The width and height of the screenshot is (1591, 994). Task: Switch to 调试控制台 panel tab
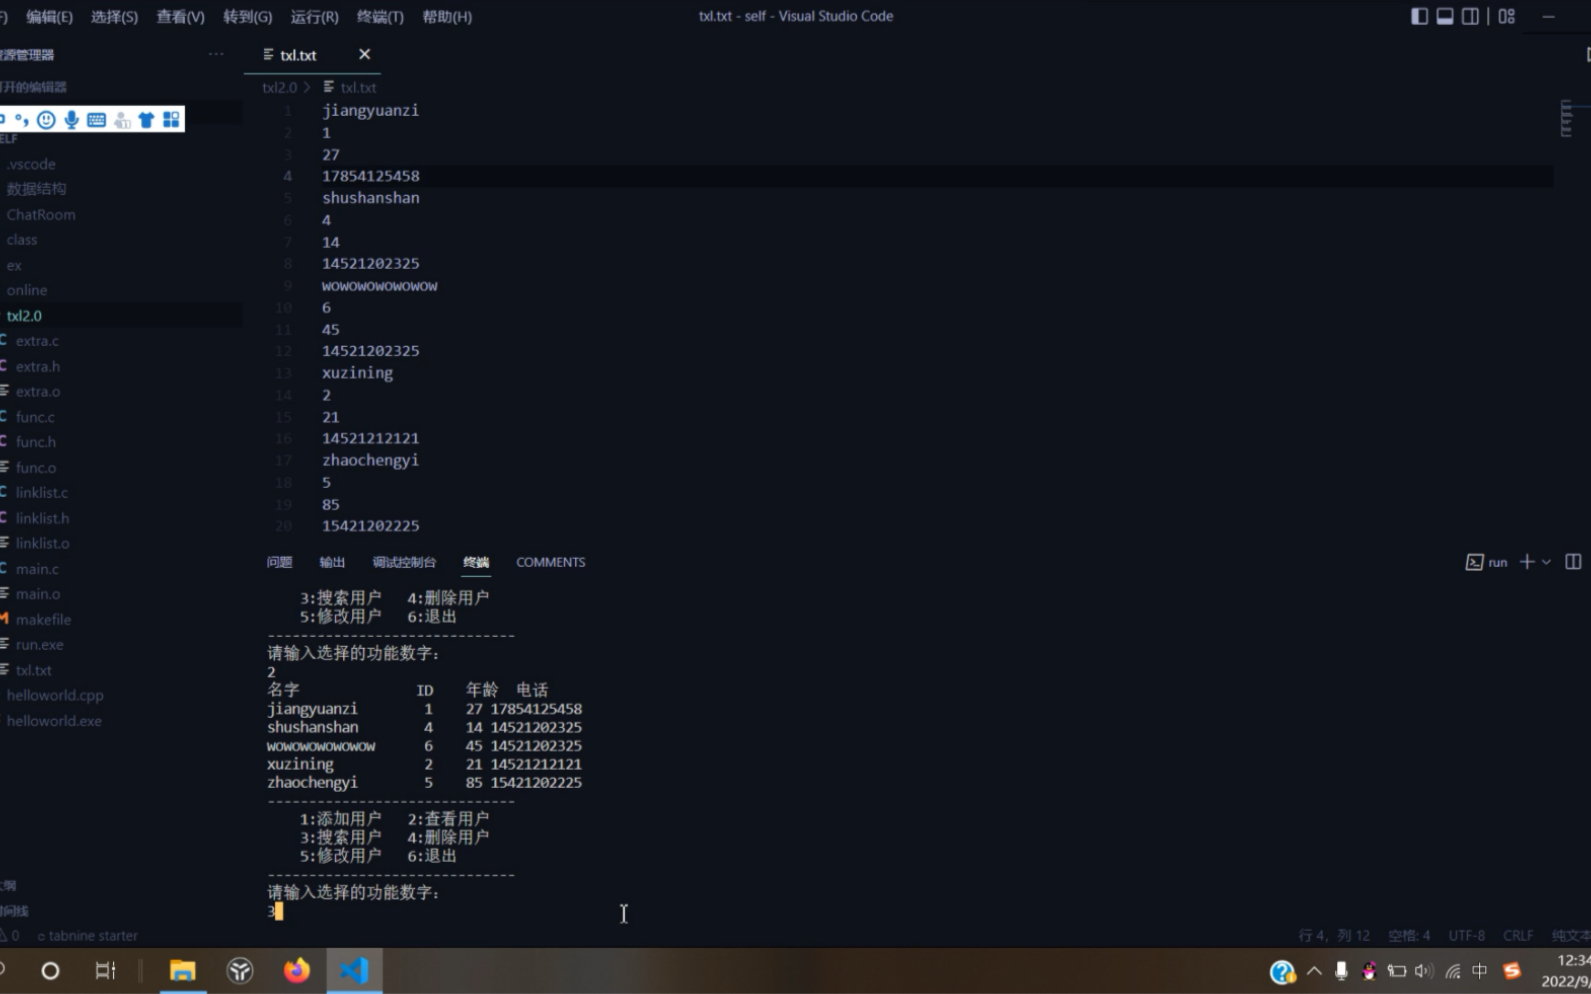tap(404, 562)
